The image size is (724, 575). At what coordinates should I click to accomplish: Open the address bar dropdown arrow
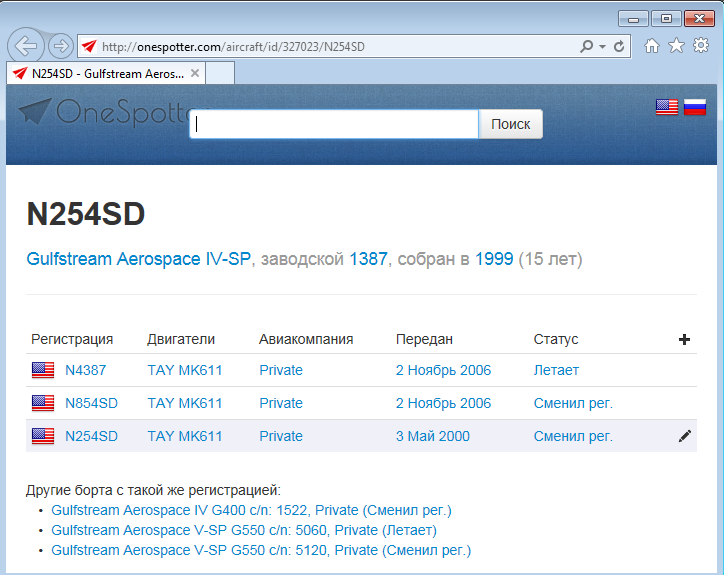tap(602, 47)
